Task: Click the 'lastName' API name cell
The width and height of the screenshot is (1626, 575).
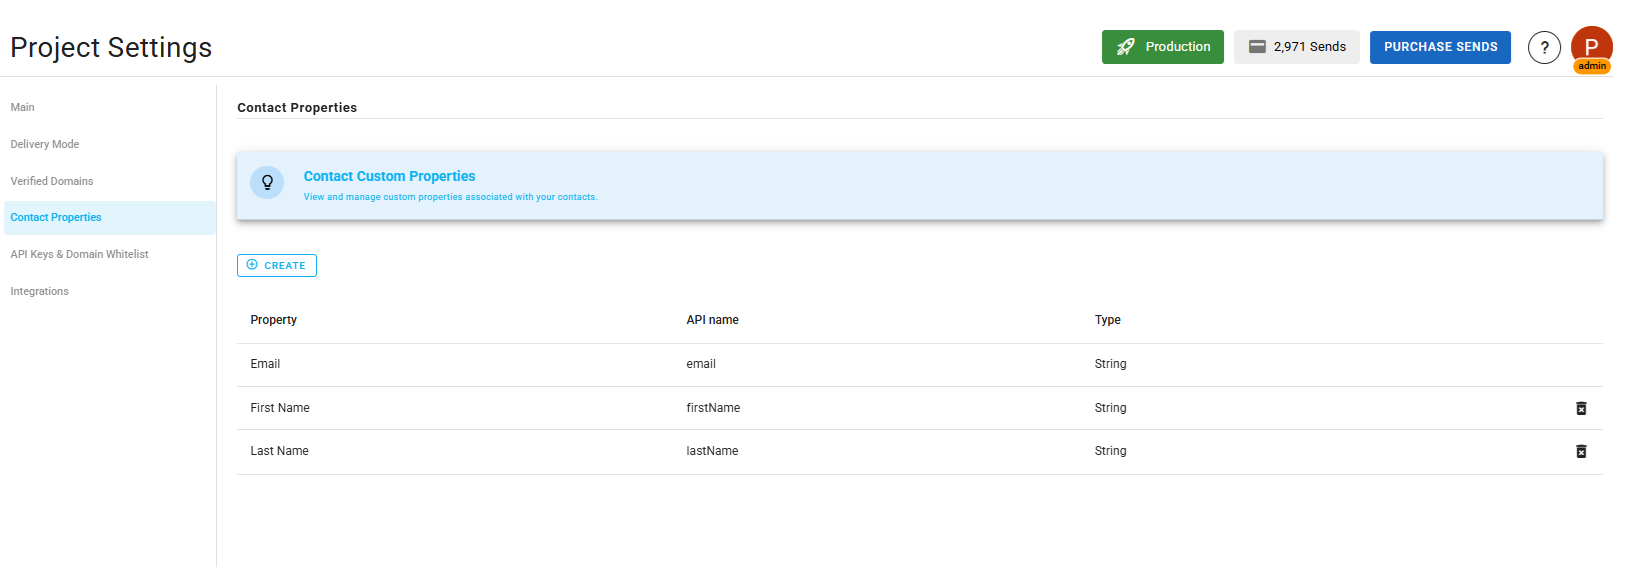Action: (x=712, y=451)
